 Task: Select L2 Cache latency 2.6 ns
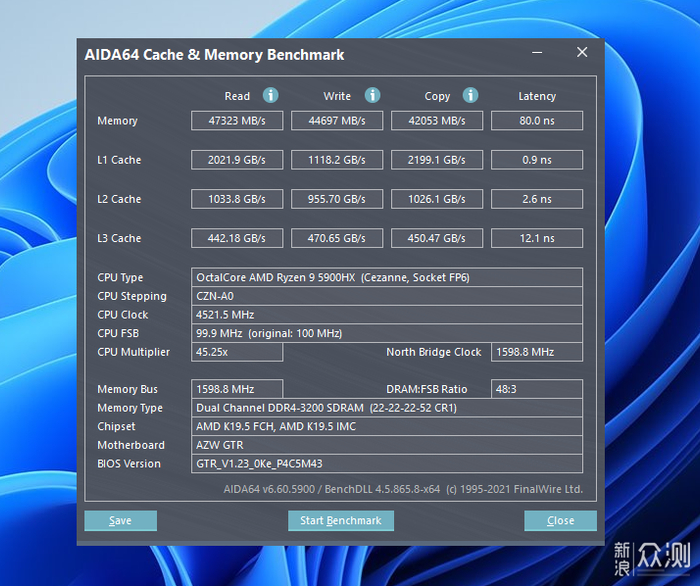pos(537,199)
